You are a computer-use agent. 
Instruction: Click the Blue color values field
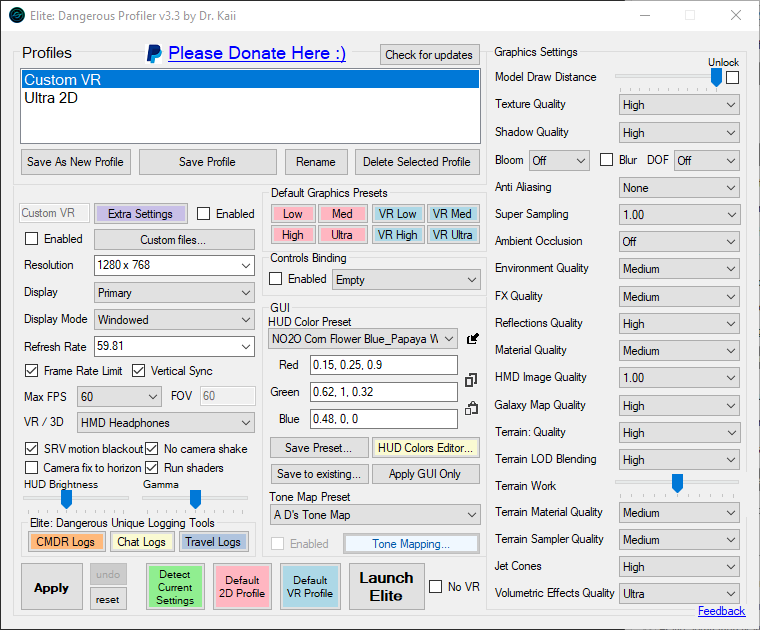[x=383, y=419]
